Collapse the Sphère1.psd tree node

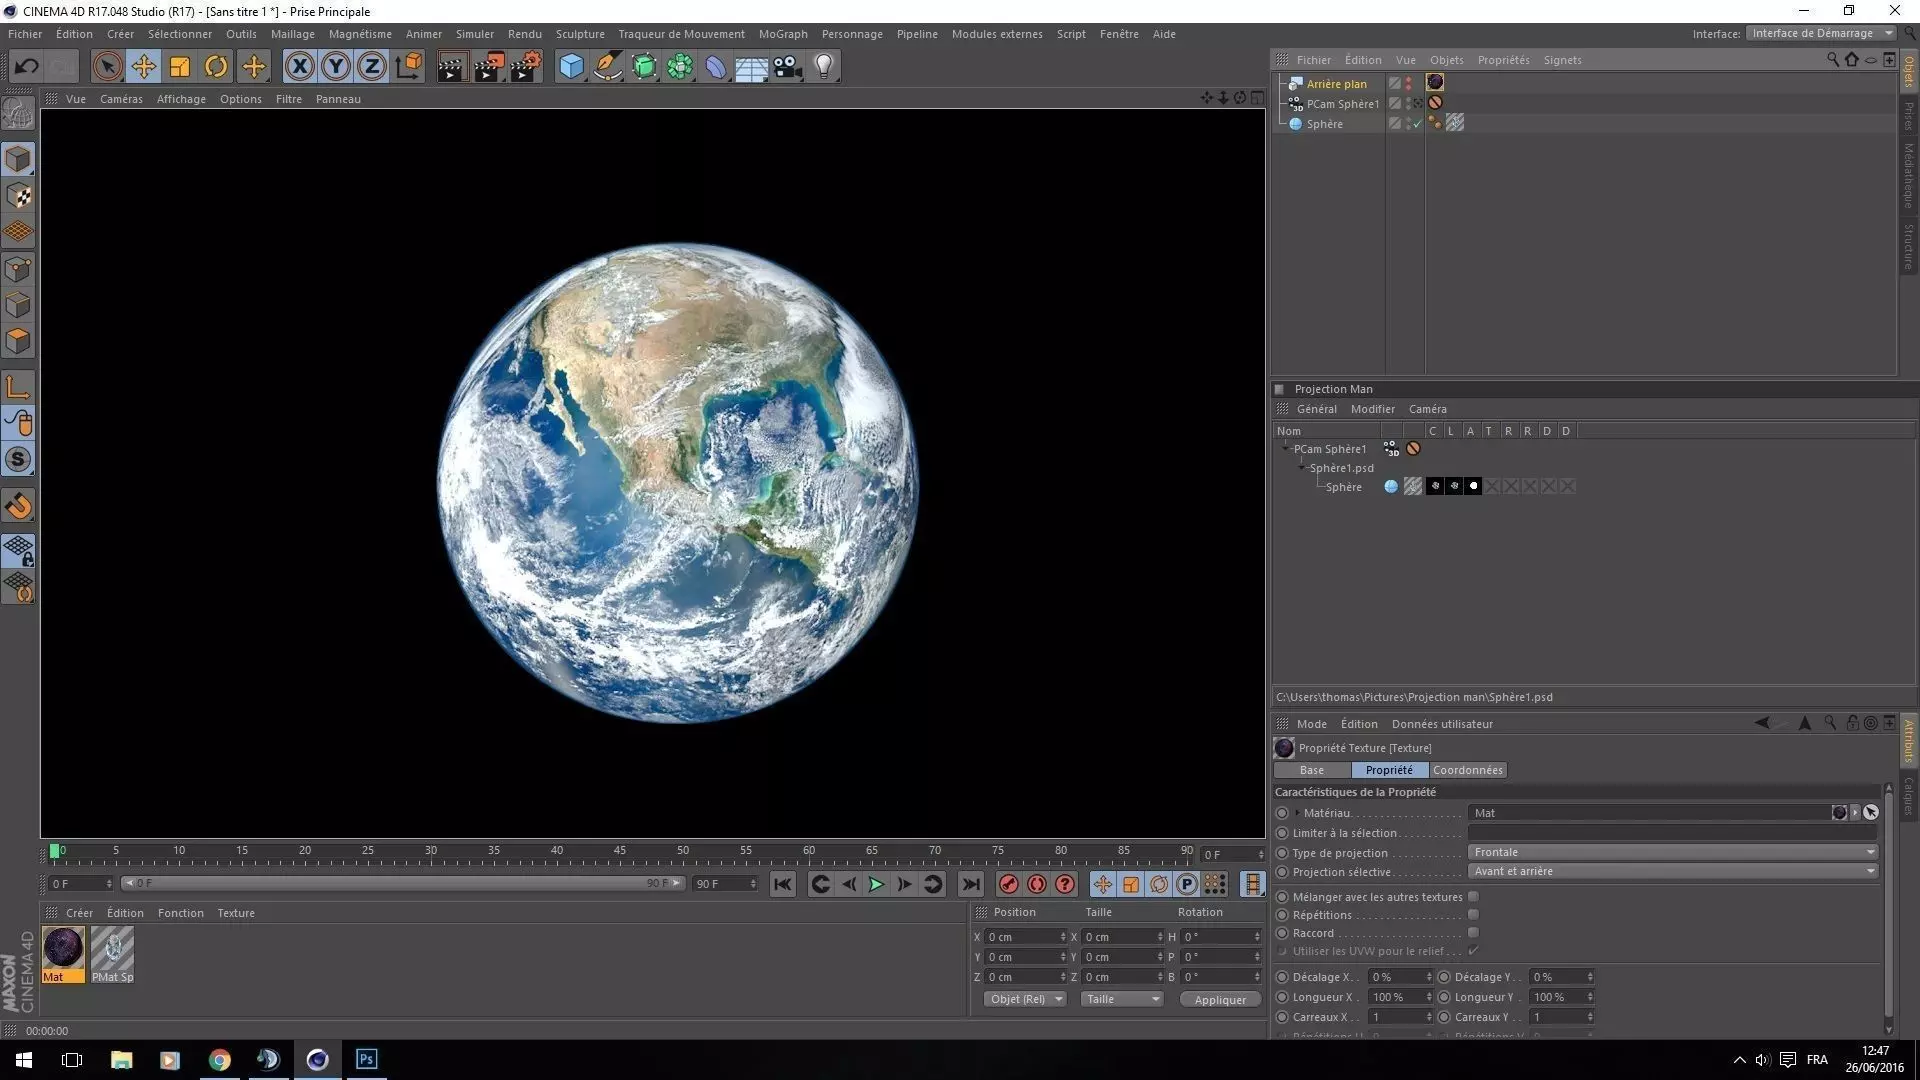[1302, 468]
